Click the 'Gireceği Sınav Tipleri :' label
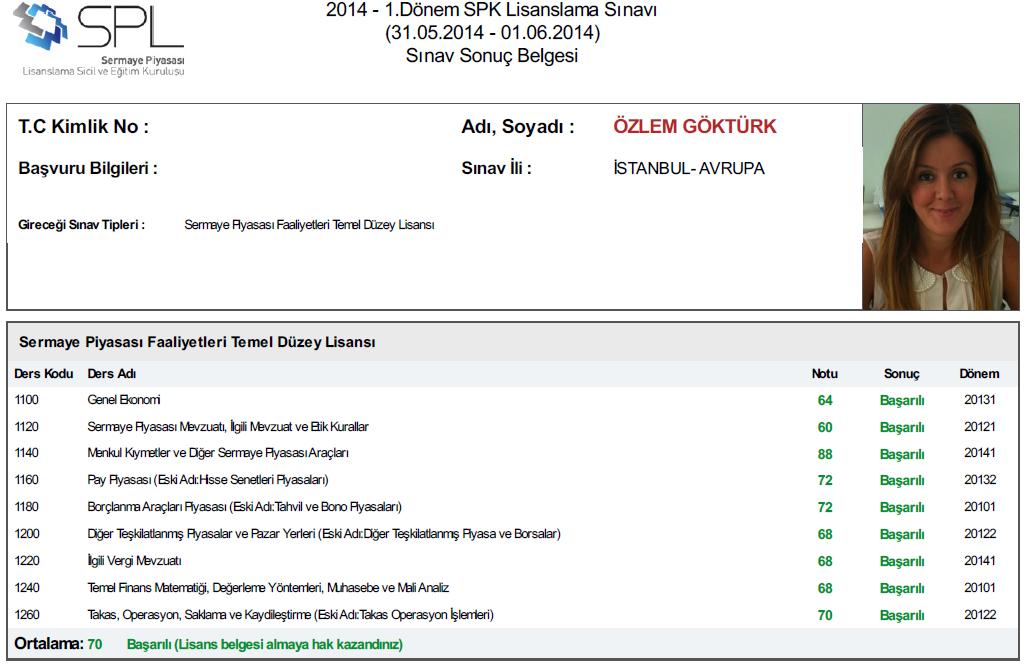This screenshot has height=669, width=1028. (x=81, y=225)
